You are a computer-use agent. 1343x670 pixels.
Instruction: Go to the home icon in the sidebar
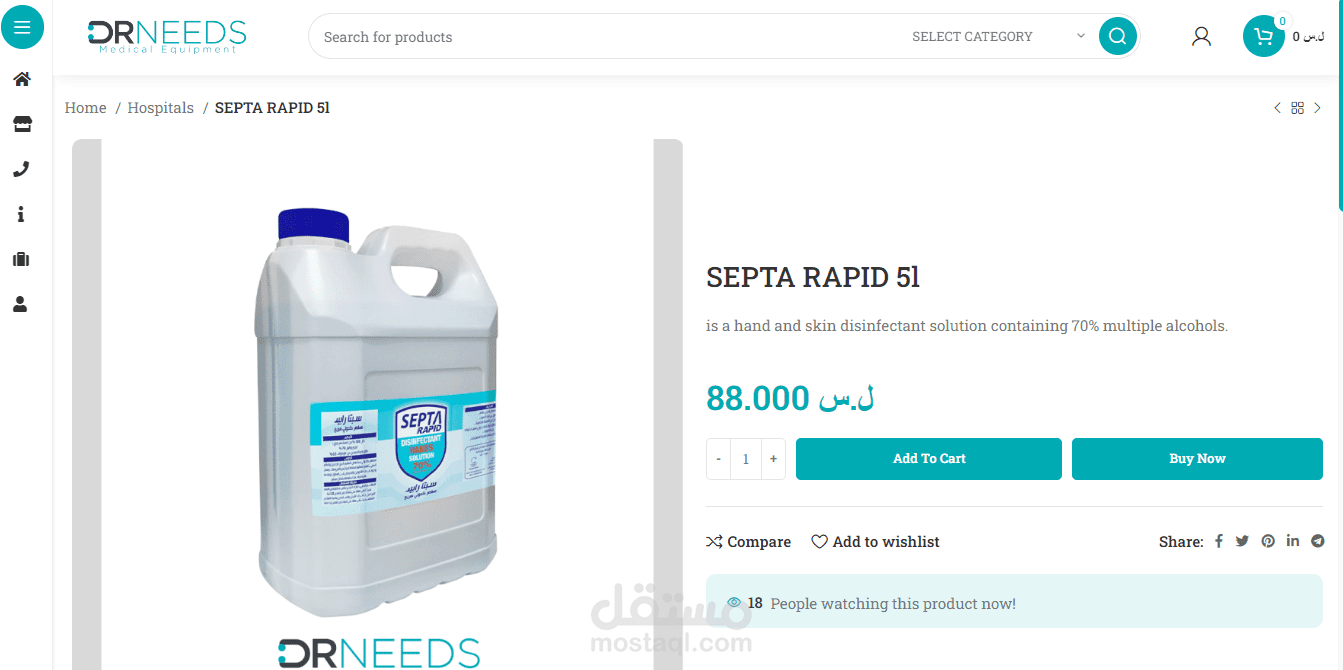[21, 79]
